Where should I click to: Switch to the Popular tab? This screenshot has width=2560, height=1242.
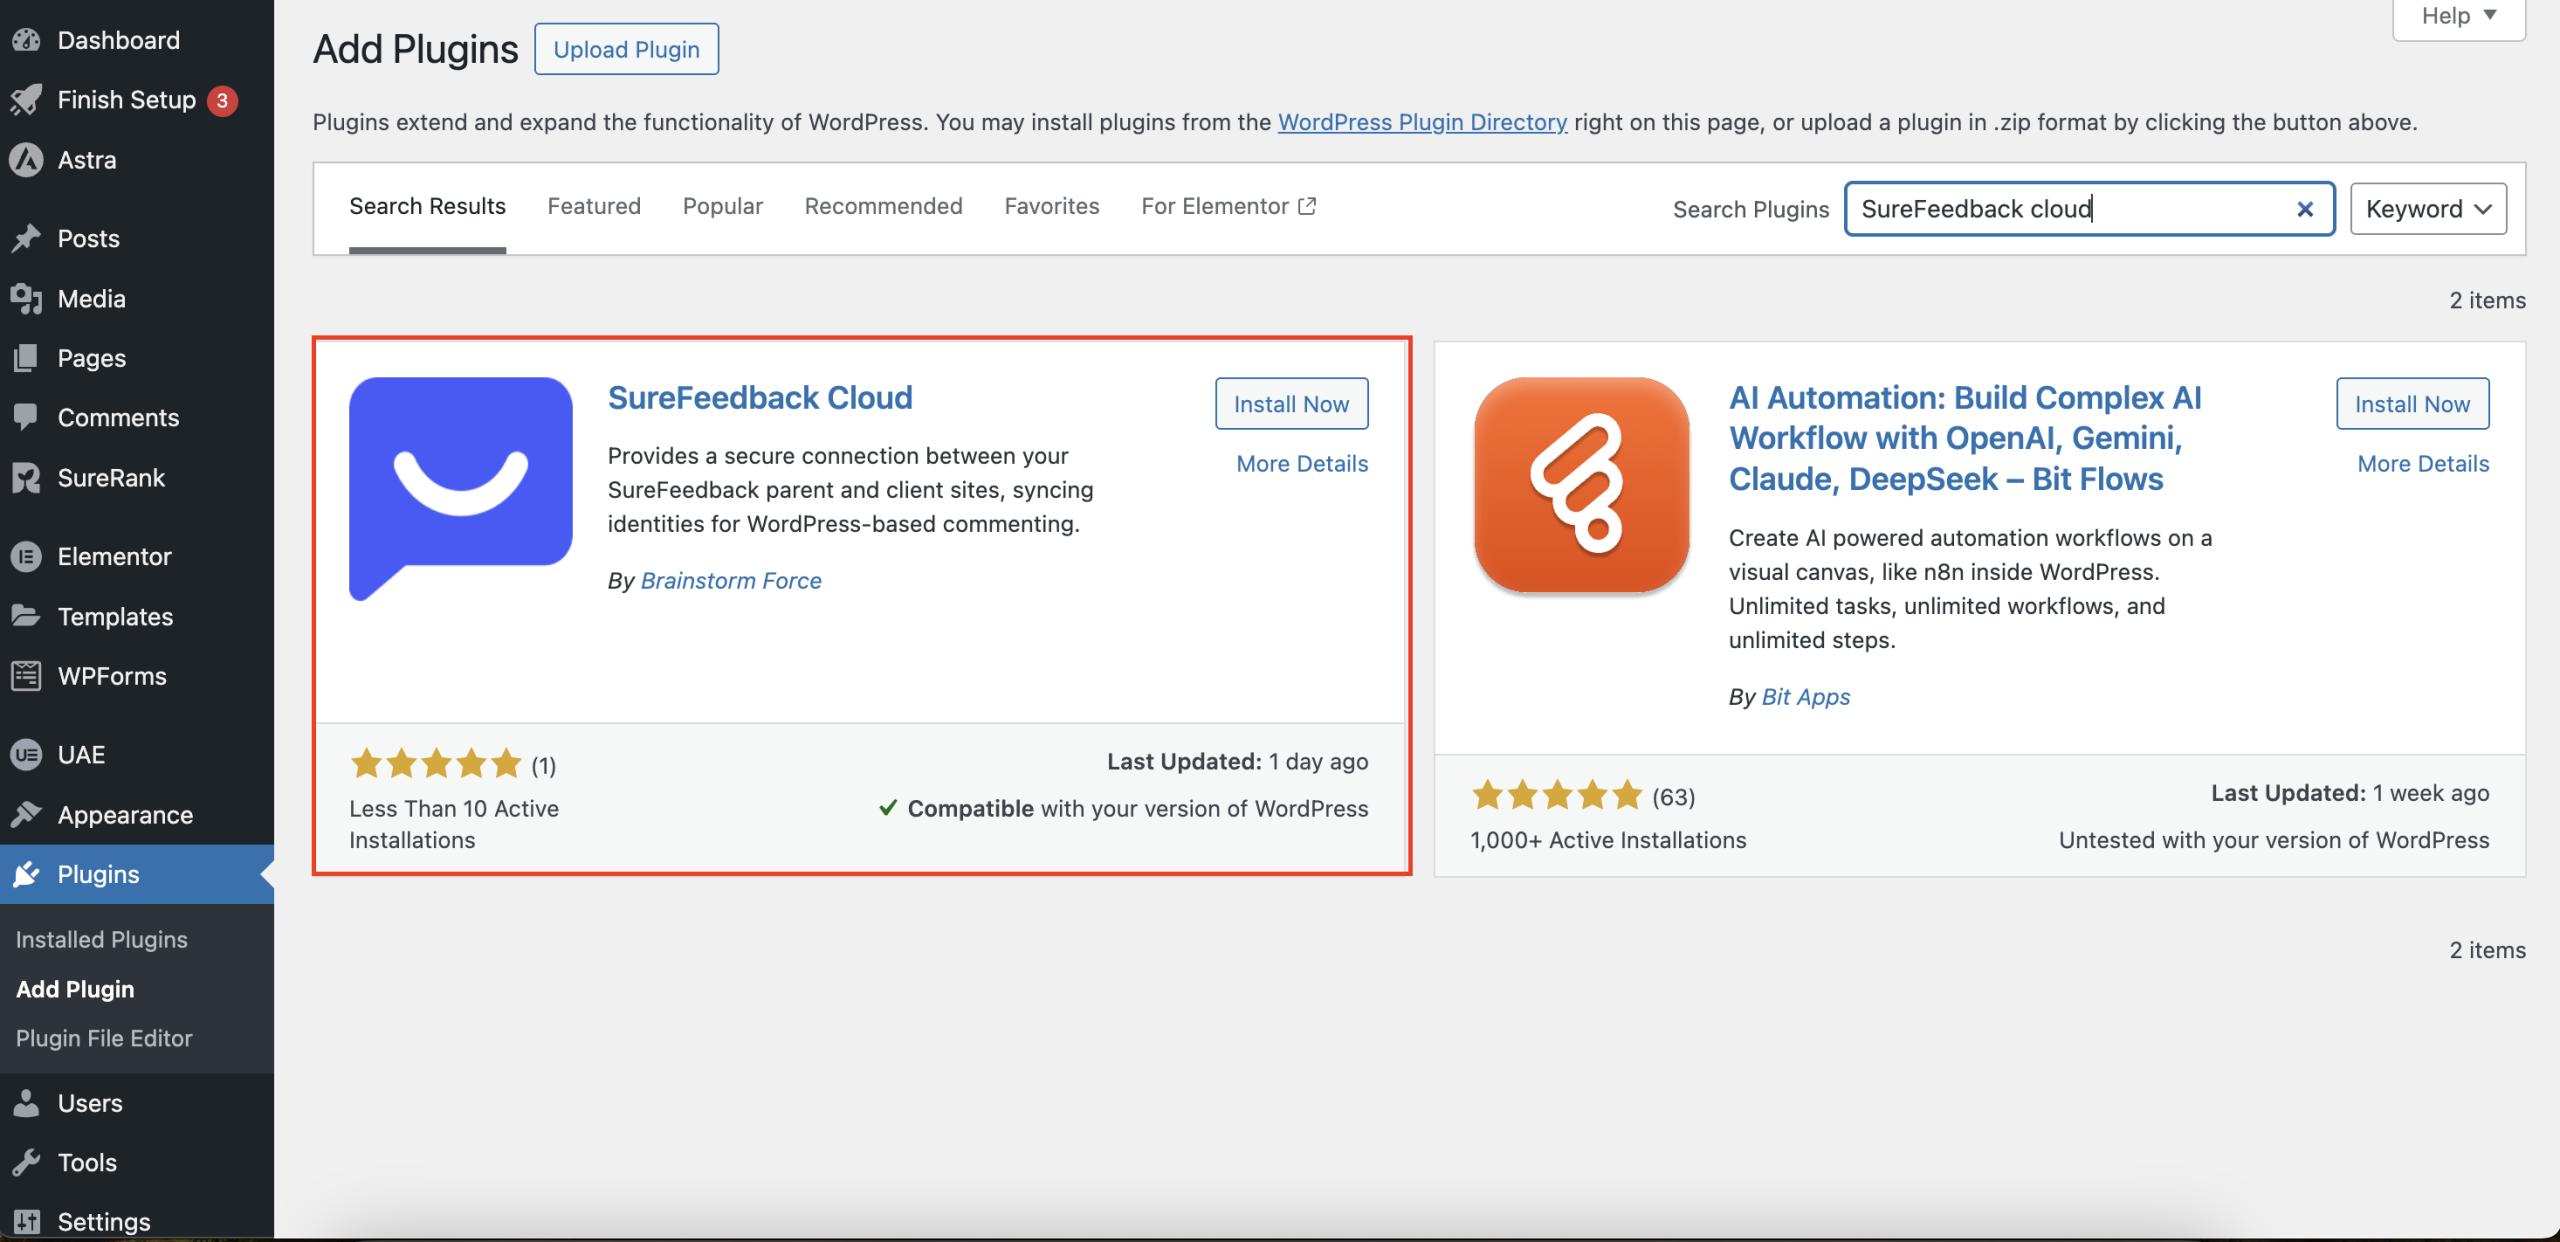point(722,206)
